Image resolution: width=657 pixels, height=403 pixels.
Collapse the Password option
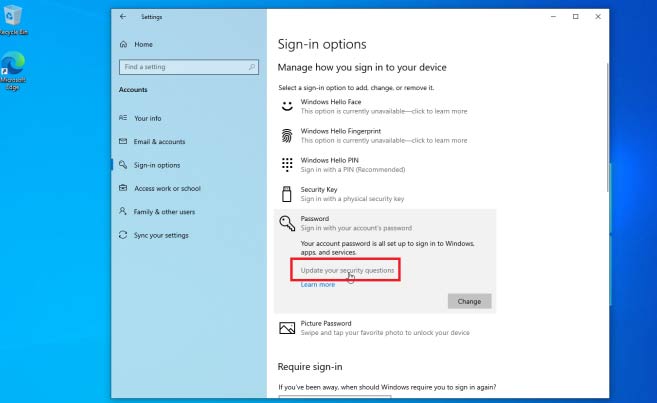click(384, 223)
